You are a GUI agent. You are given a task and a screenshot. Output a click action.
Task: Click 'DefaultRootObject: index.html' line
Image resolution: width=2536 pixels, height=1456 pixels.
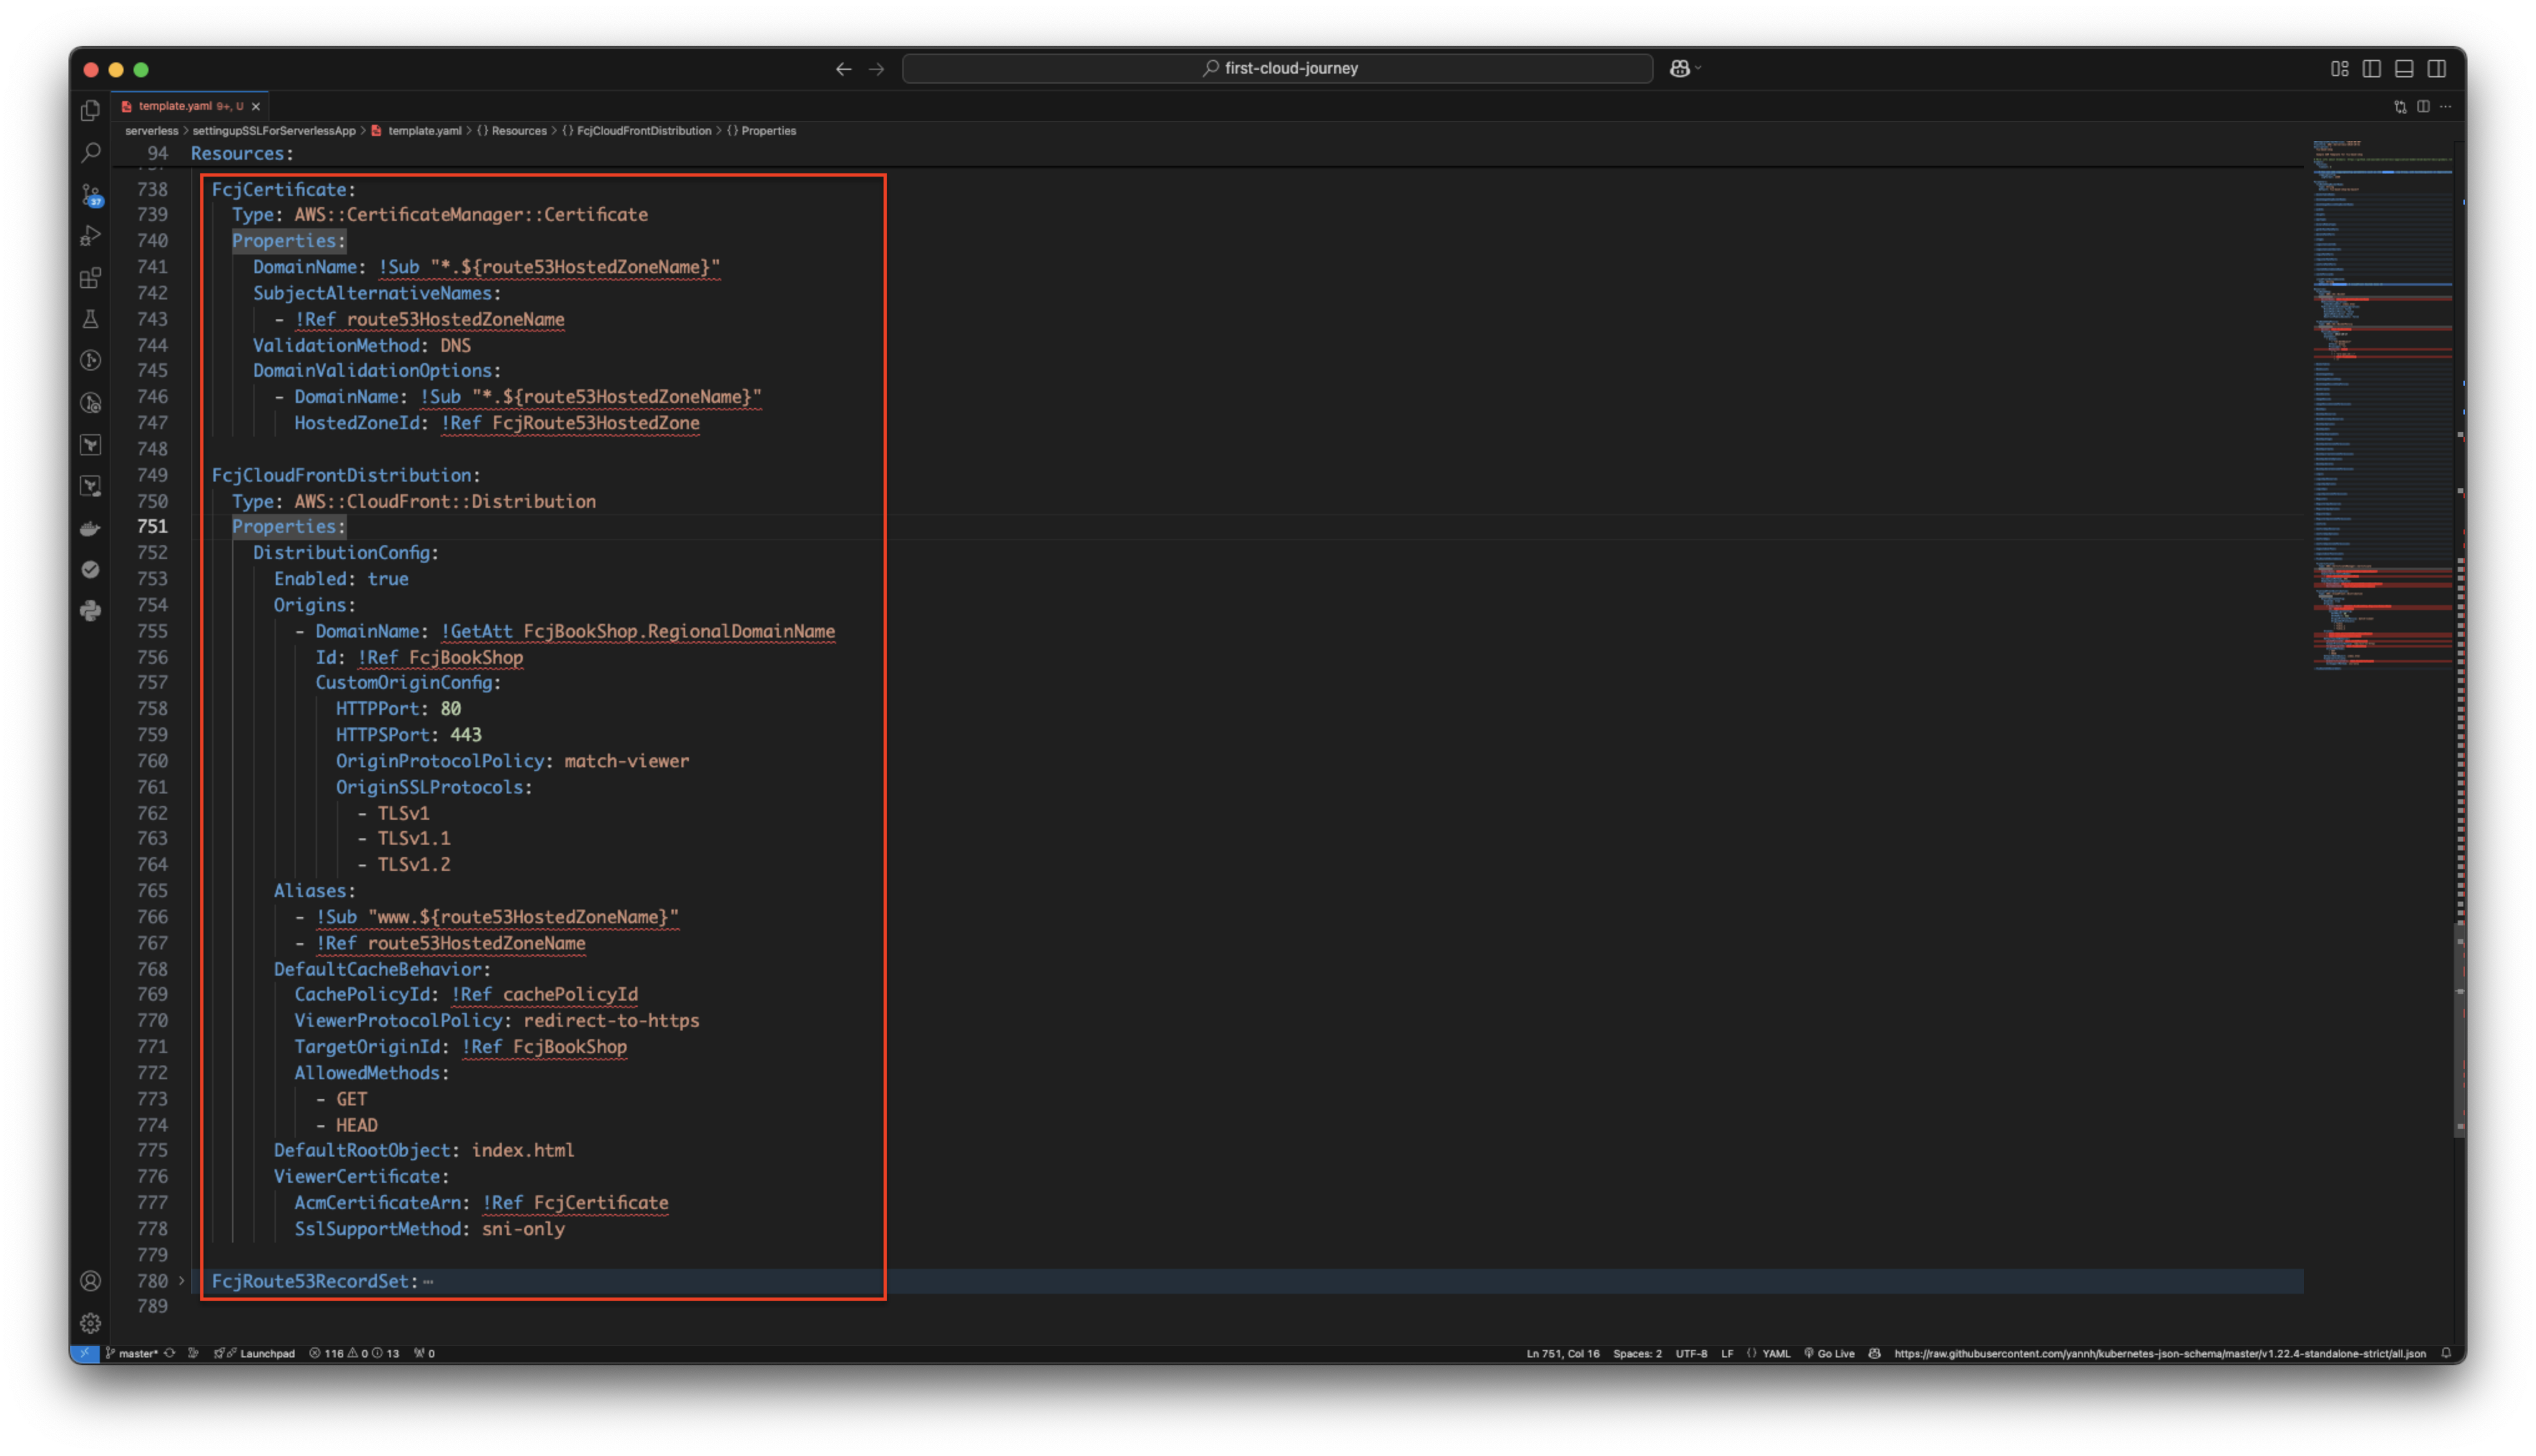[x=424, y=1150]
